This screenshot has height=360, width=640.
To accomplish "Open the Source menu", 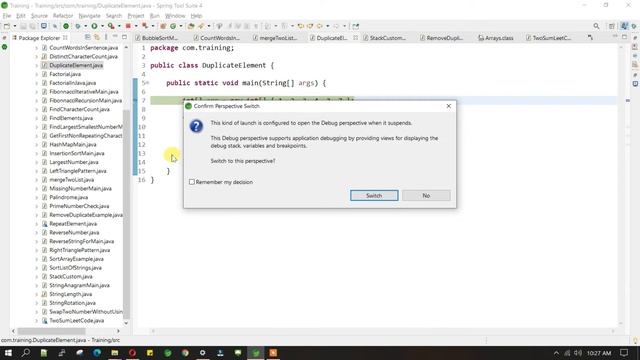I will tap(39, 16).
